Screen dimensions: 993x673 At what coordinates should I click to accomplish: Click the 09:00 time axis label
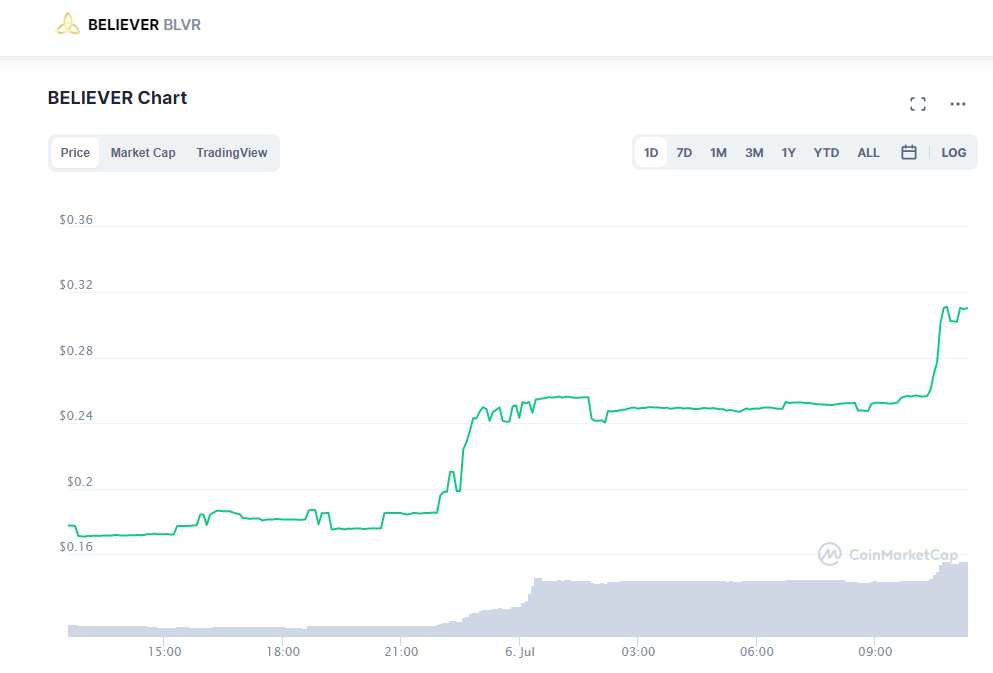(875, 651)
